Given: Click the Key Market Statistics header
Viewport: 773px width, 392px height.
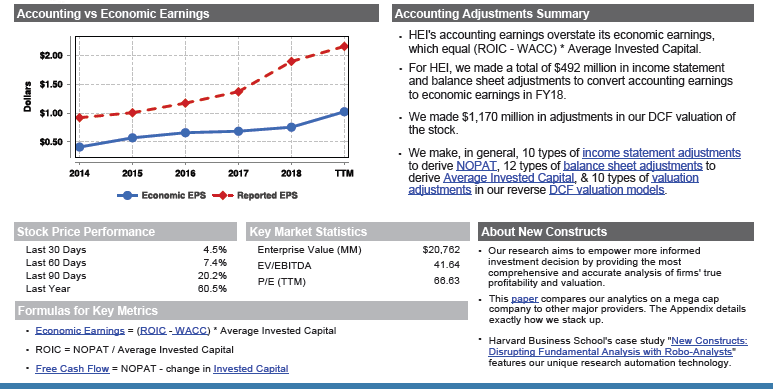Looking at the screenshot, I should 357,232.
